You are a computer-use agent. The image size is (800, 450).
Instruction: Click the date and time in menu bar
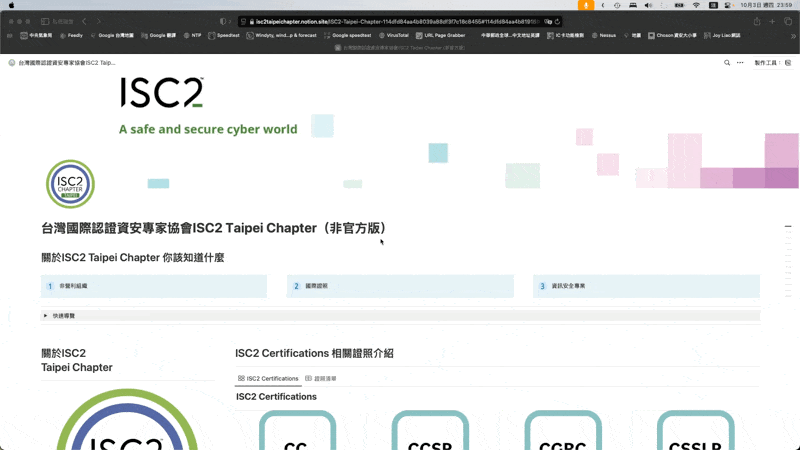tap(766, 5)
